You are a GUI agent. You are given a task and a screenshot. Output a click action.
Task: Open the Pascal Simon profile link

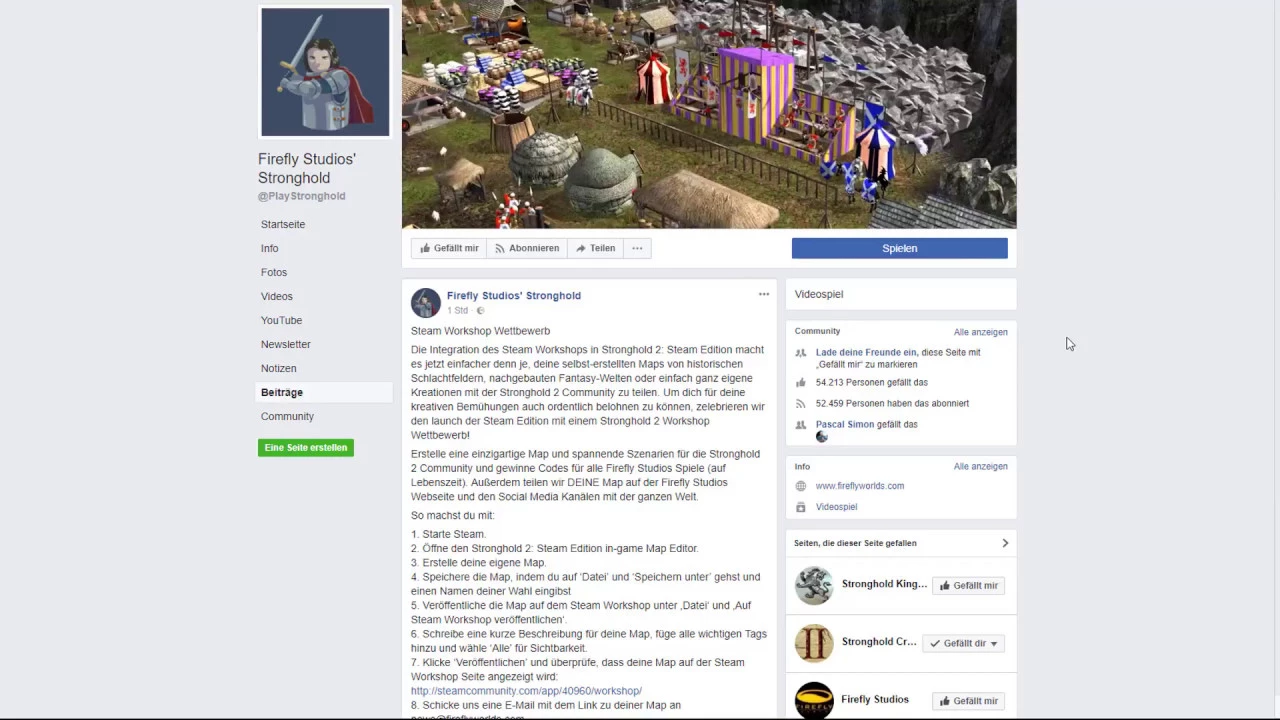(845, 424)
